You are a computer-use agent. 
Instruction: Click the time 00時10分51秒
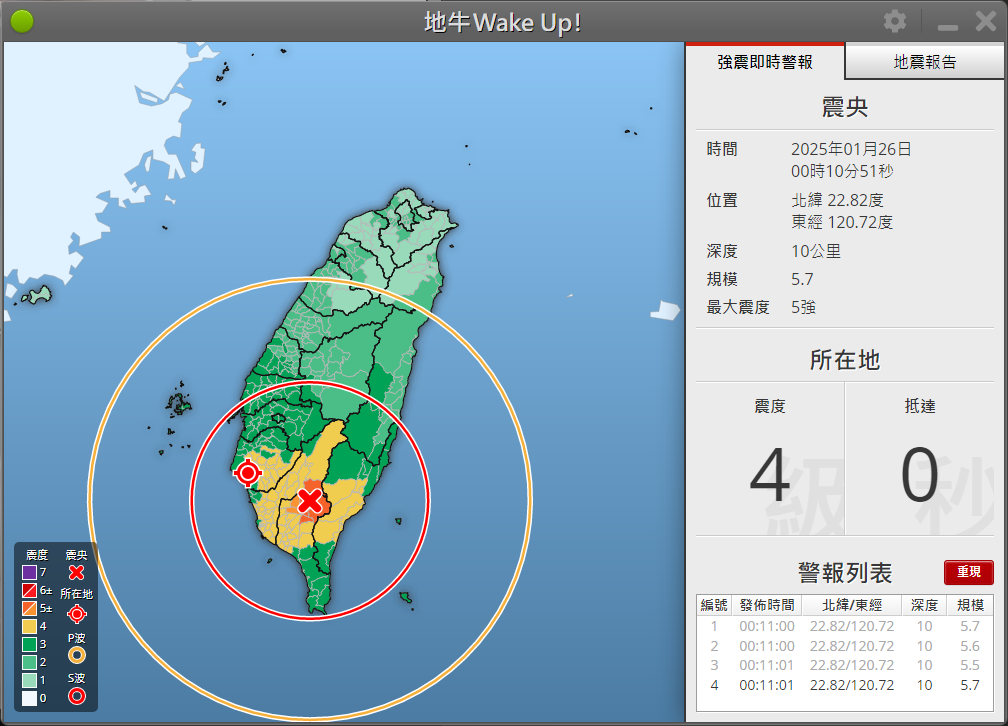[x=842, y=171]
